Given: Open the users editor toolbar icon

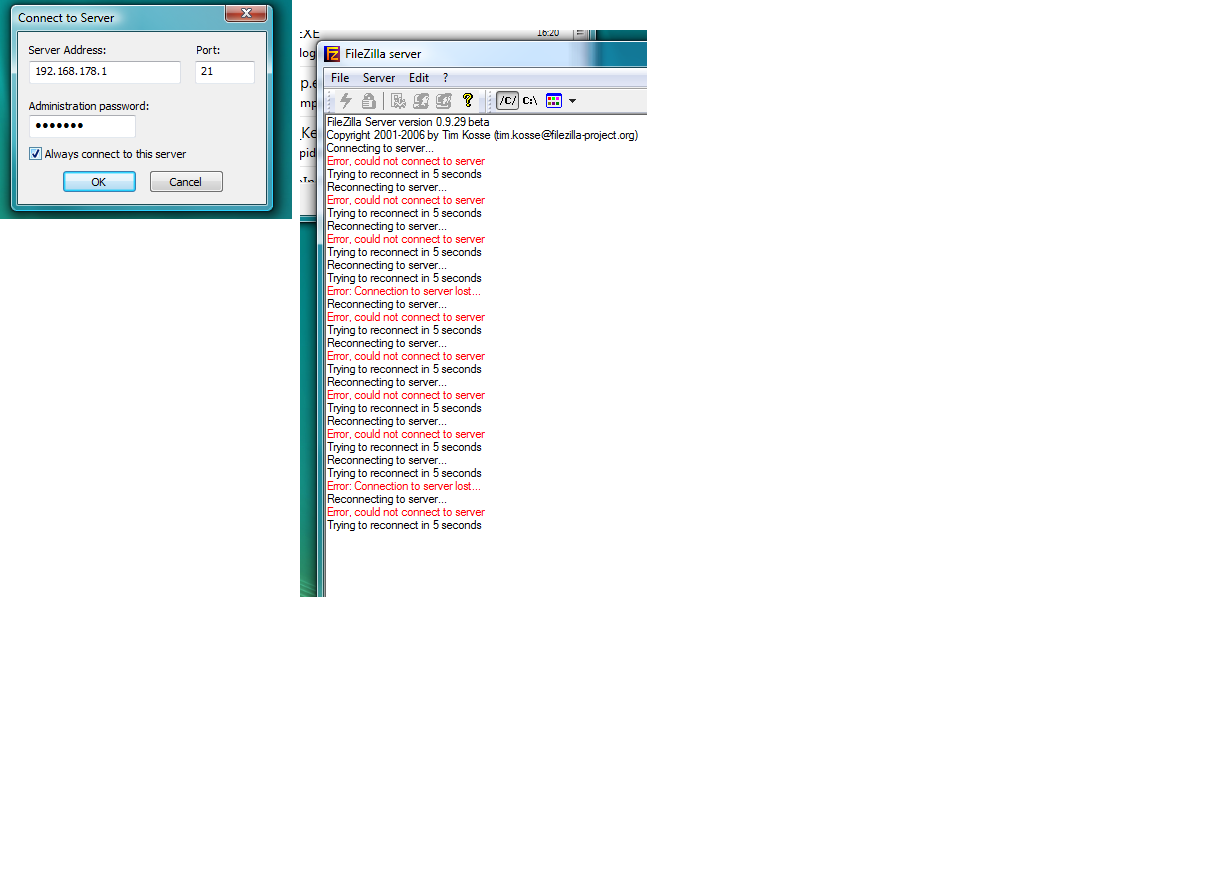Looking at the screenshot, I should 421,101.
